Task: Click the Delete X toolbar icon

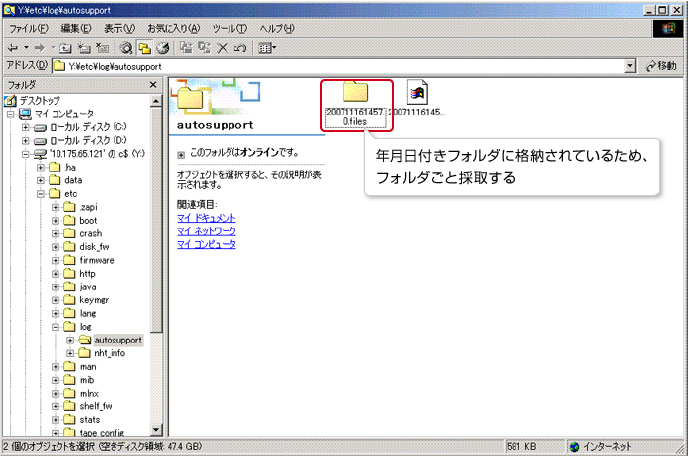Action: 223,48
